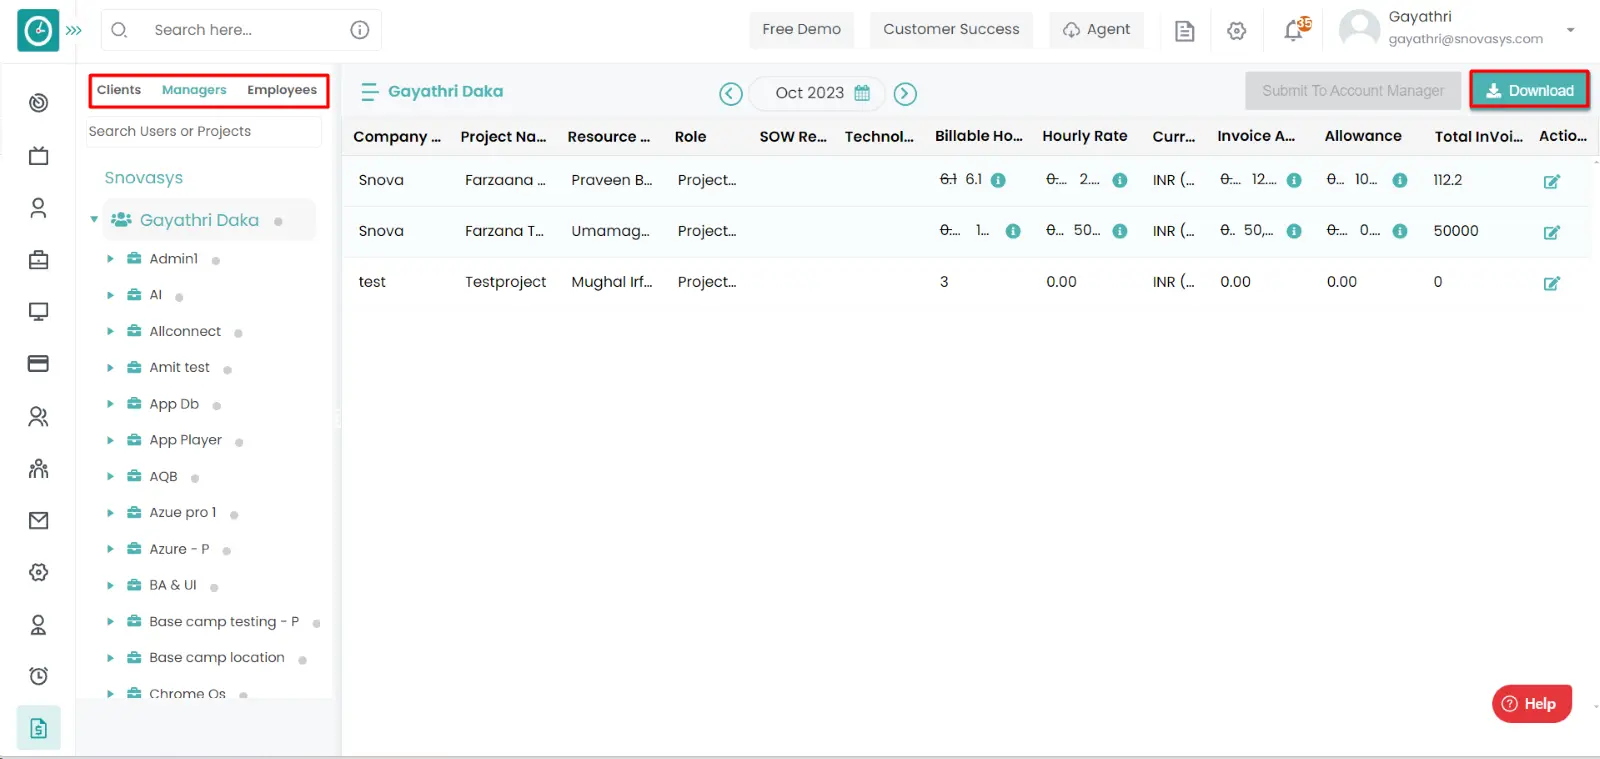Click the info icon in search box
The width and height of the screenshot is (1600, 759).
pyautogui.click(x=360, y=30)
